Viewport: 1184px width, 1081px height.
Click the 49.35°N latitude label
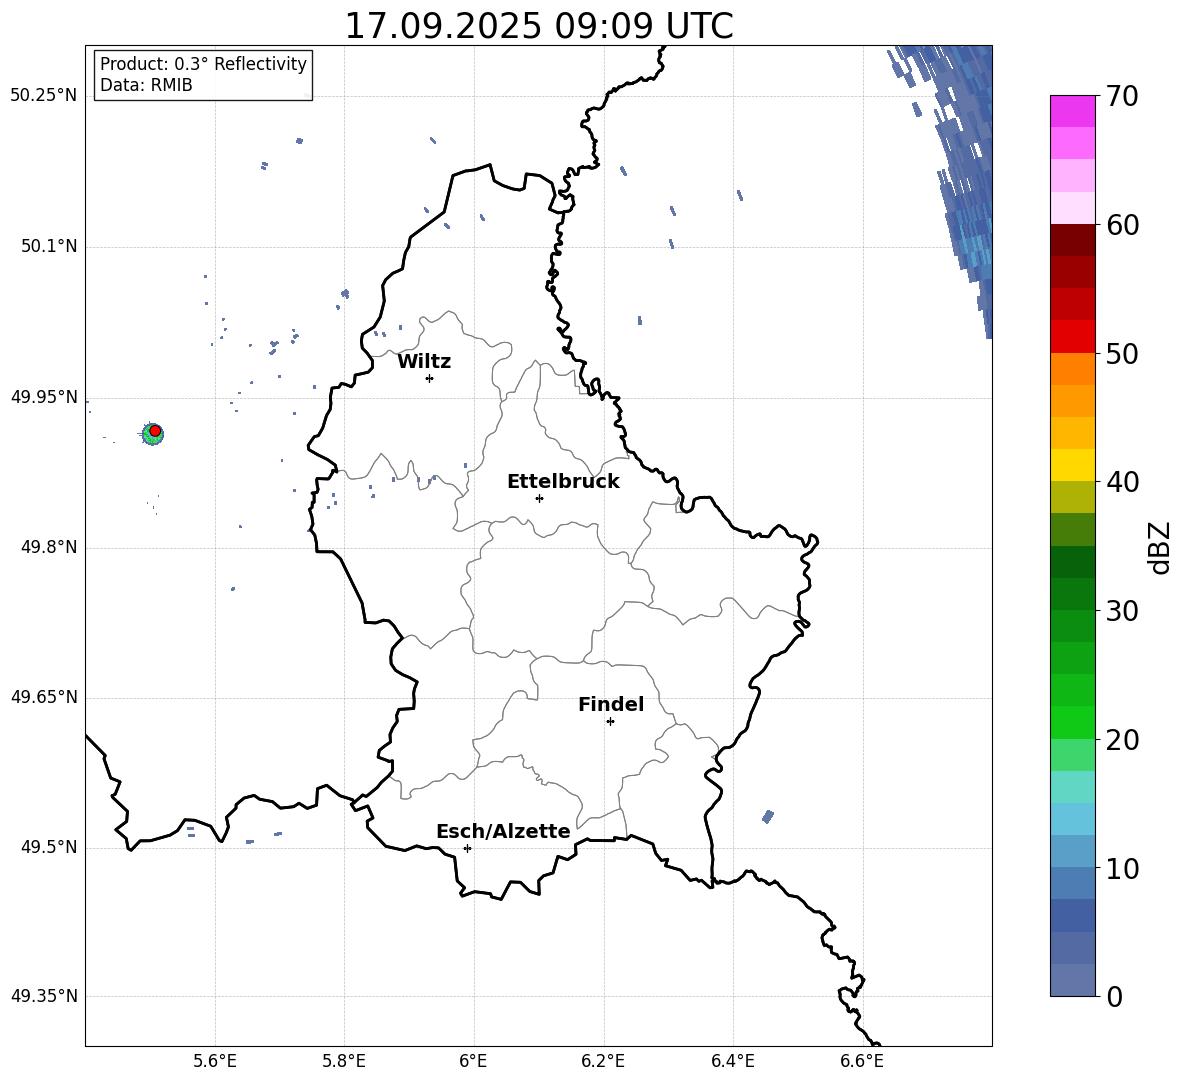[44, 996]
